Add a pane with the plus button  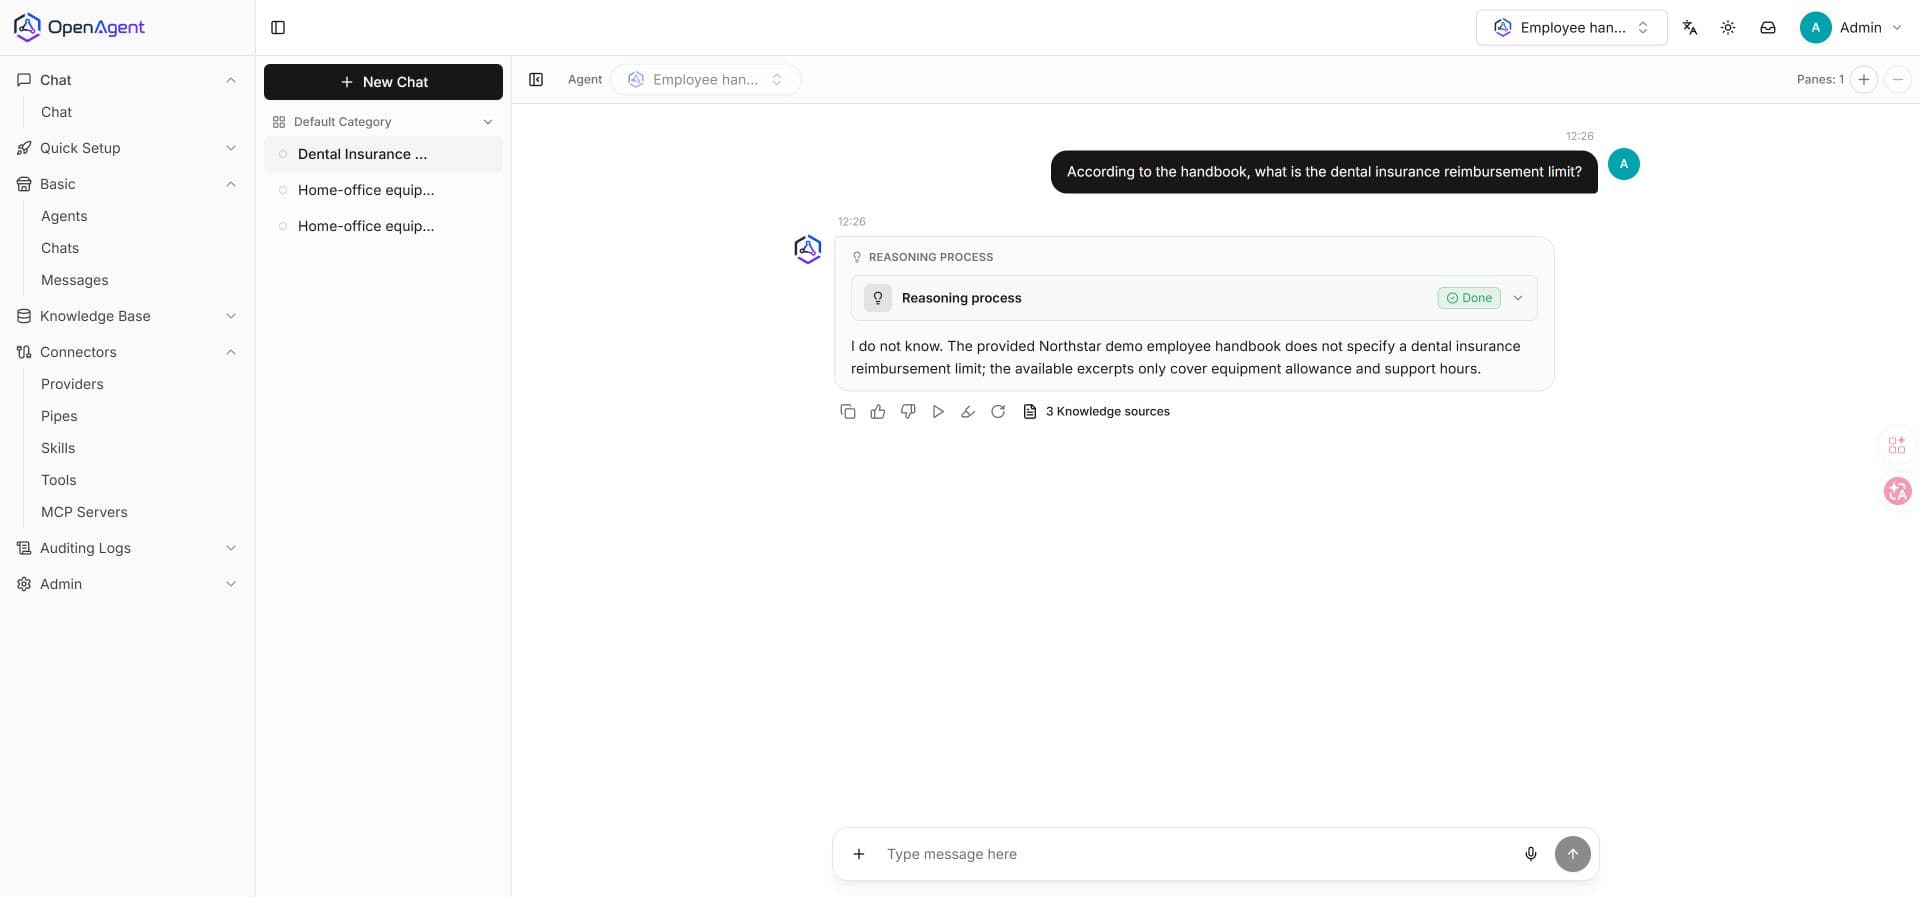1864,80
